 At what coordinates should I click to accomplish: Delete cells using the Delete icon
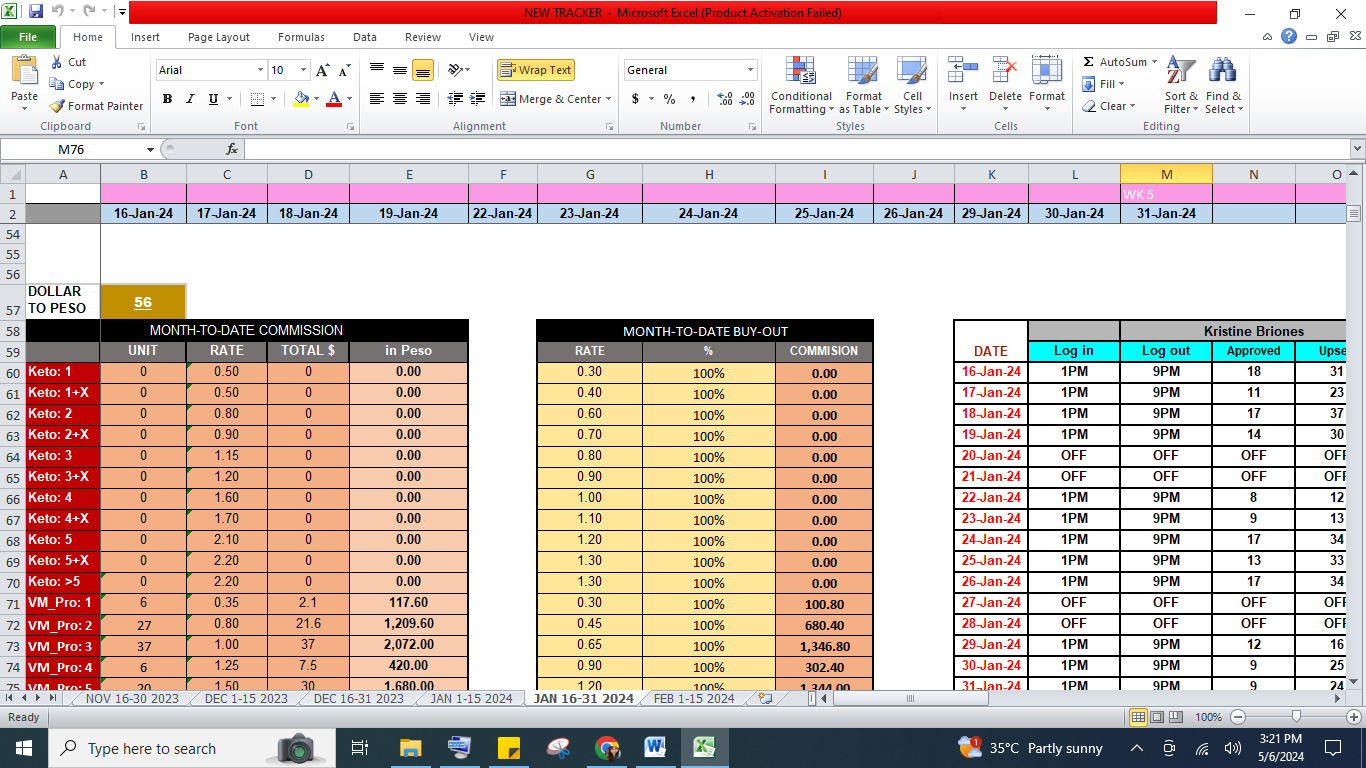[1005, 70]
